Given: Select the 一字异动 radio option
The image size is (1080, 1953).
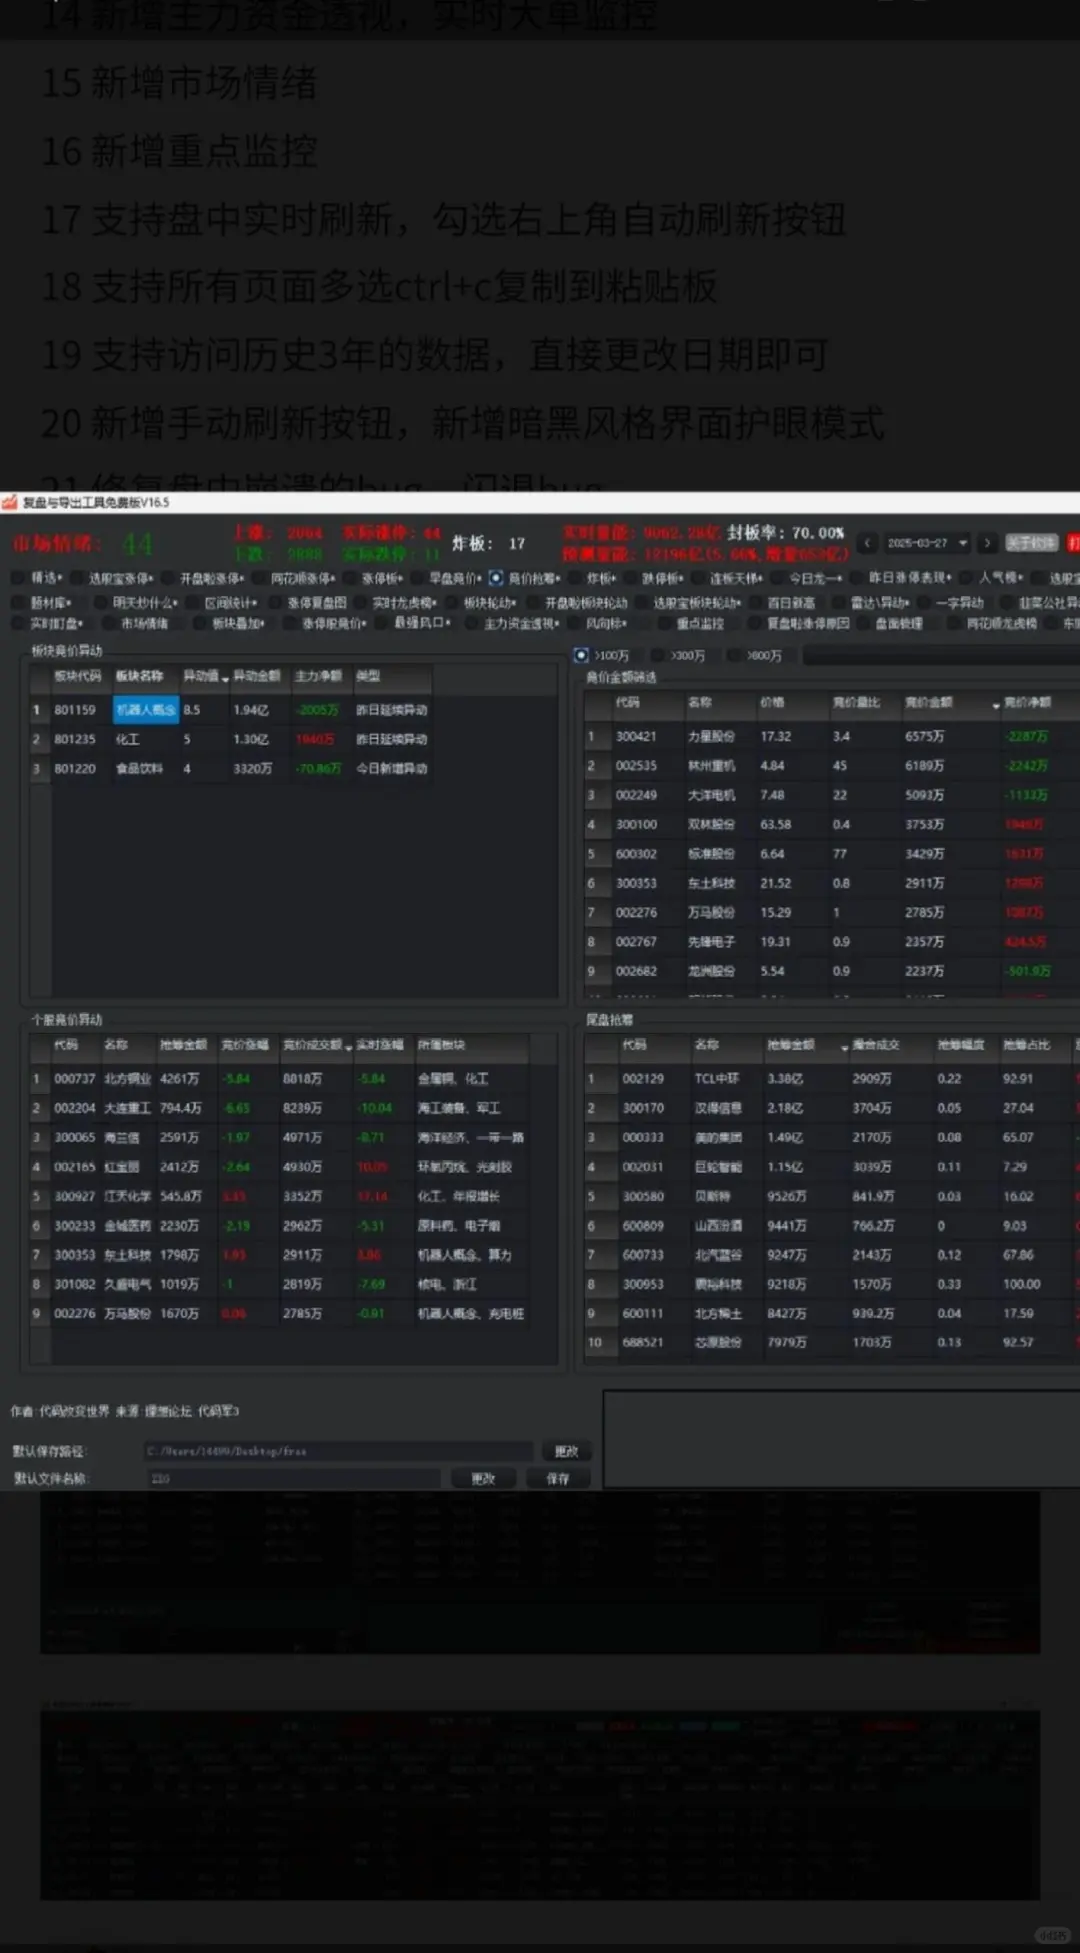Looking at the screenshot, I should point(952,602).
